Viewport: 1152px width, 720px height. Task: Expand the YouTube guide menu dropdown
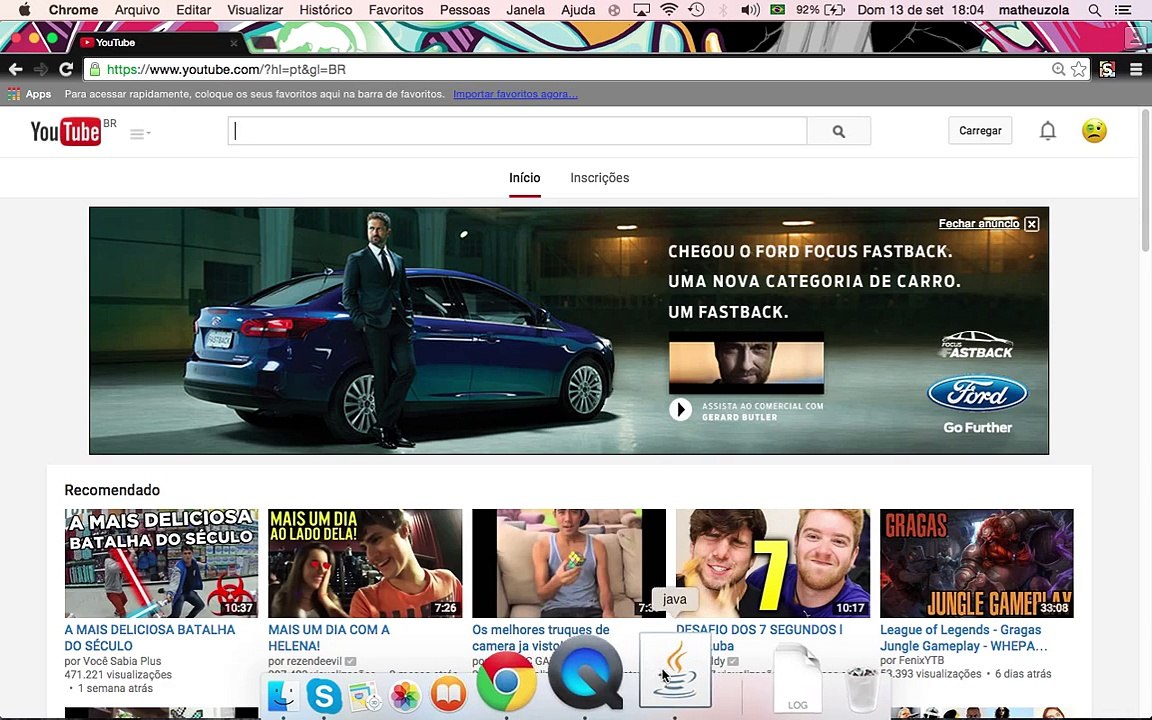140,134
